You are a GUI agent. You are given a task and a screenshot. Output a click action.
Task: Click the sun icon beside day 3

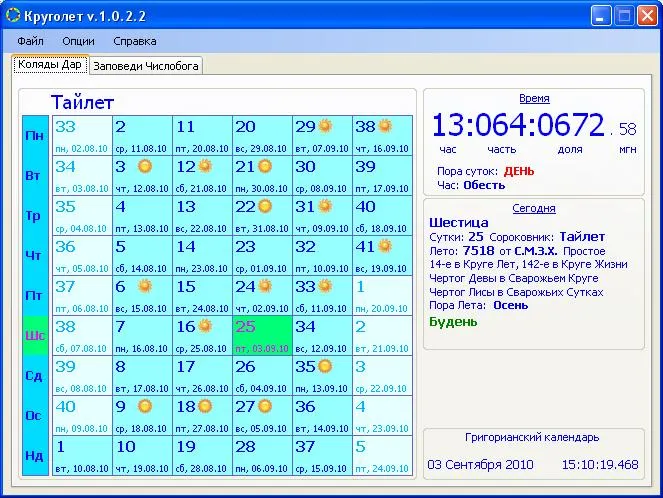tap(145, 166)
